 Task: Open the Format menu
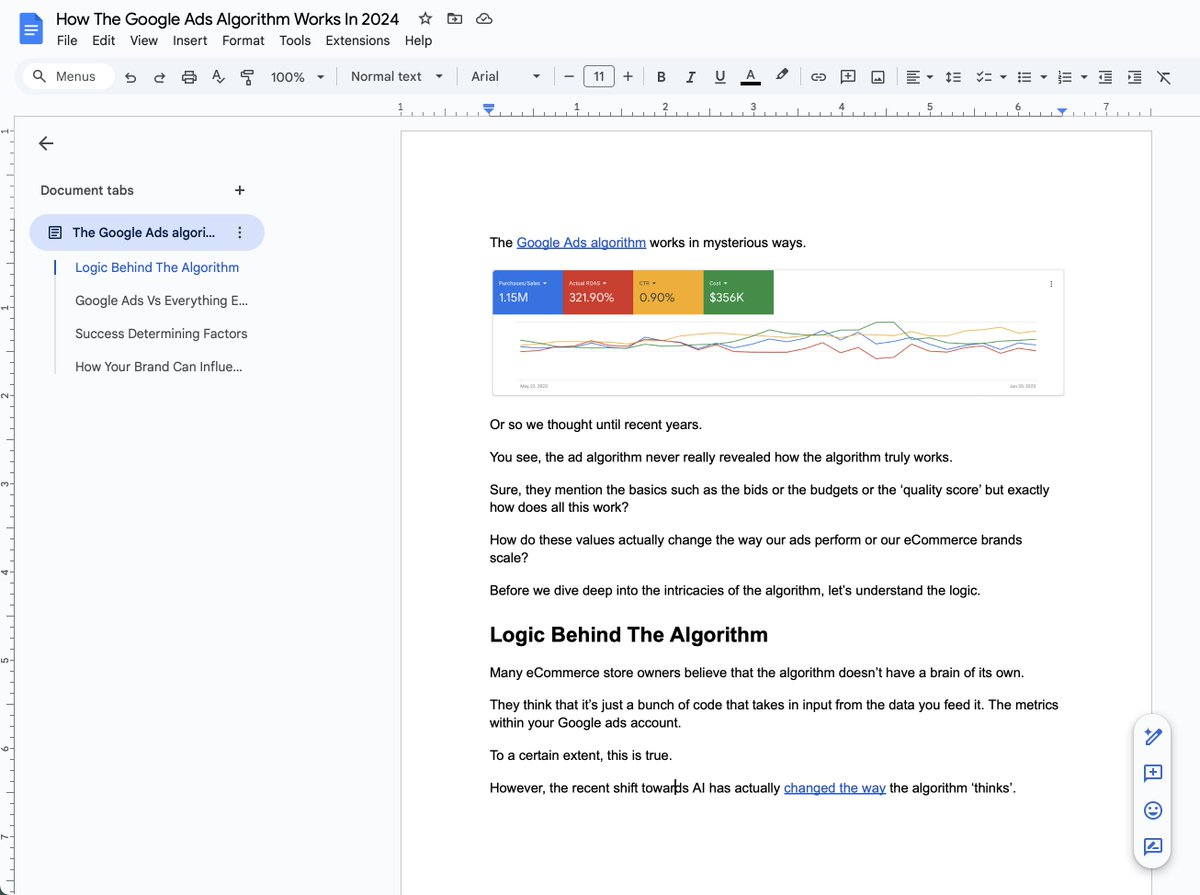pos(243,41)
